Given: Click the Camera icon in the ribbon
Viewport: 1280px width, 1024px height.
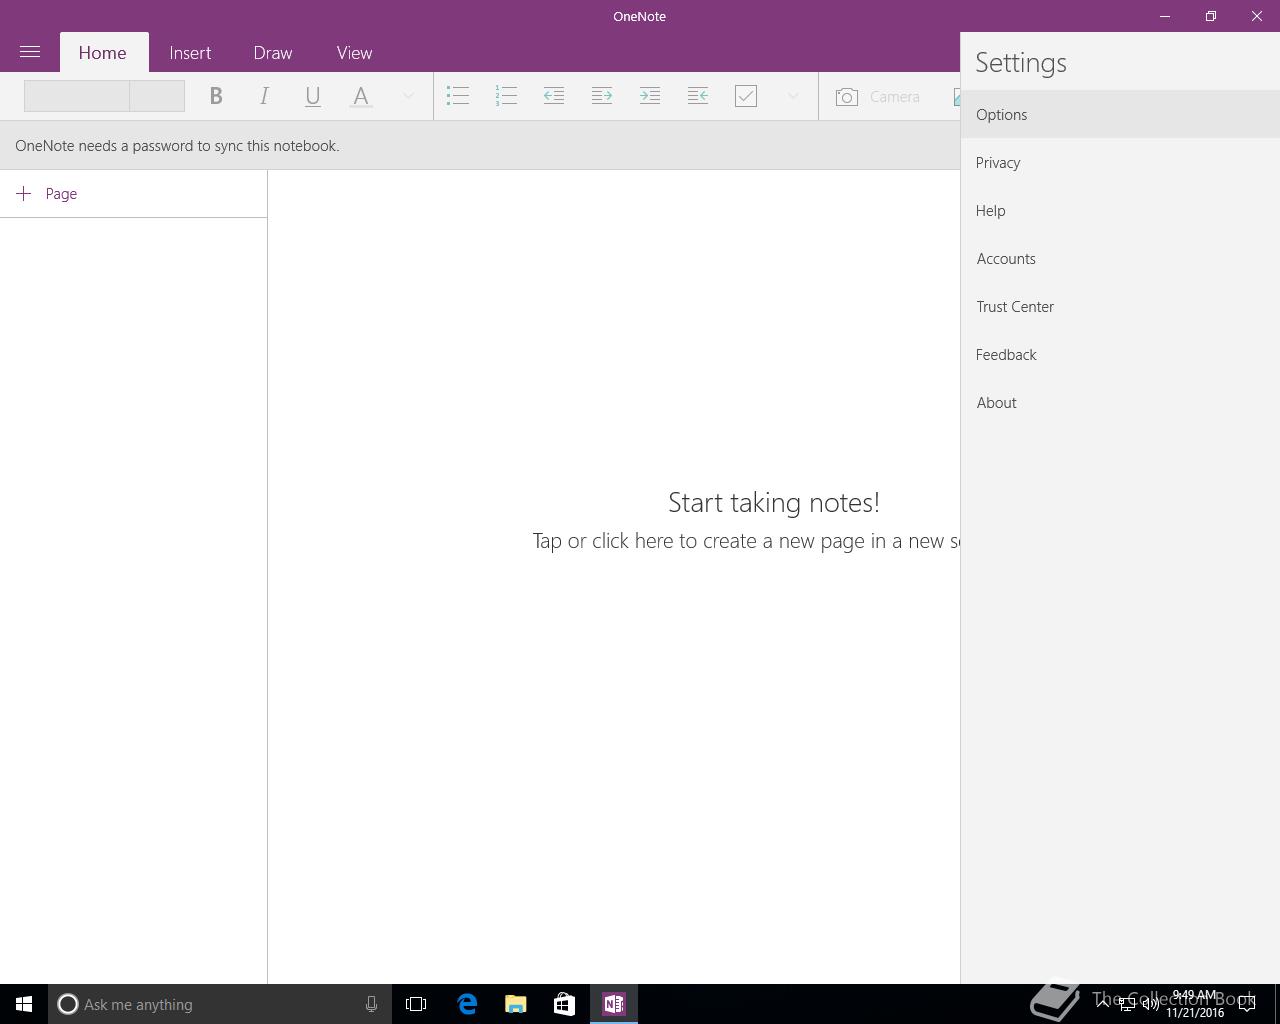Looking at the screenshot, I should click(847, 97).
